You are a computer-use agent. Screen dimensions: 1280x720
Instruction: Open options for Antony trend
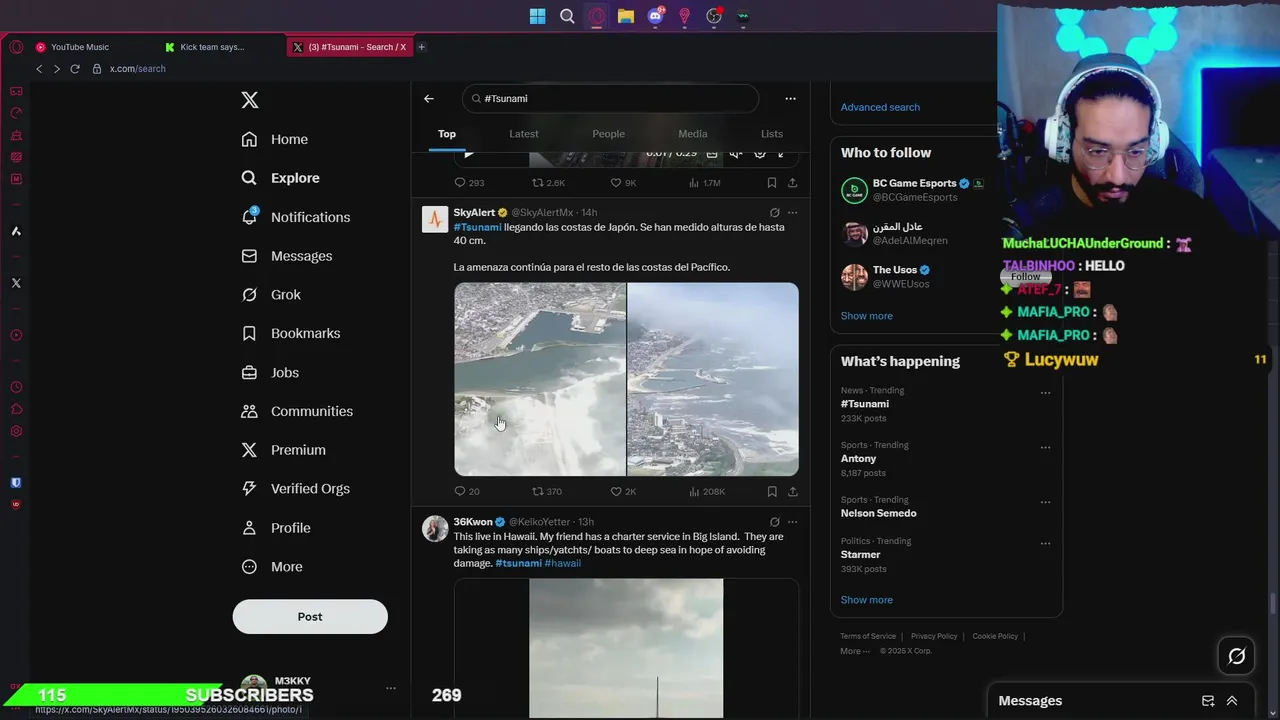1045,447
